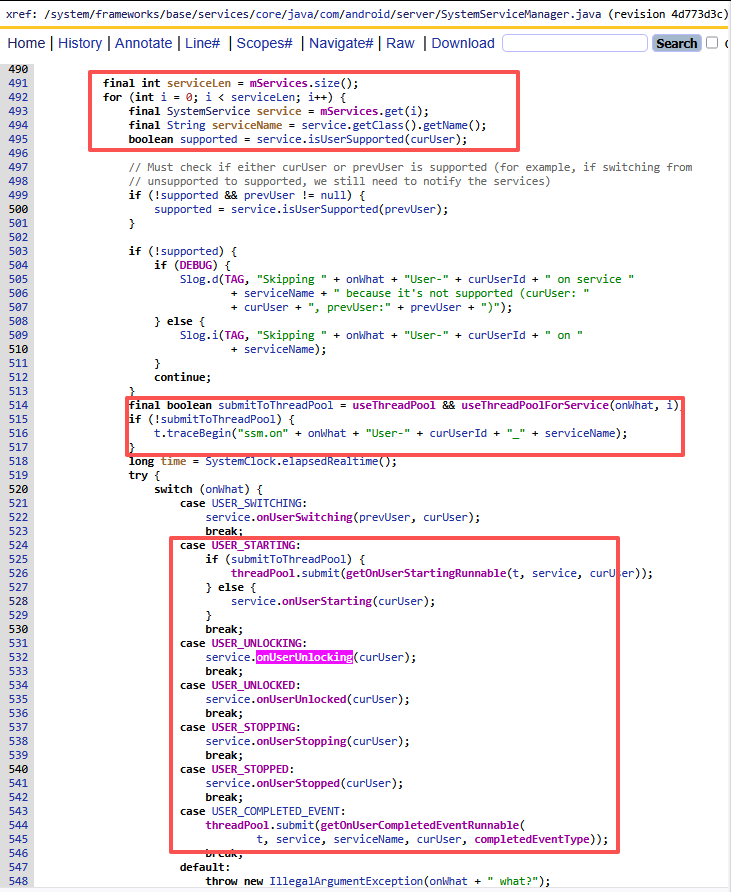This screenshot has height=892, width=731.
Task: View file History
Action: point(80,43)
